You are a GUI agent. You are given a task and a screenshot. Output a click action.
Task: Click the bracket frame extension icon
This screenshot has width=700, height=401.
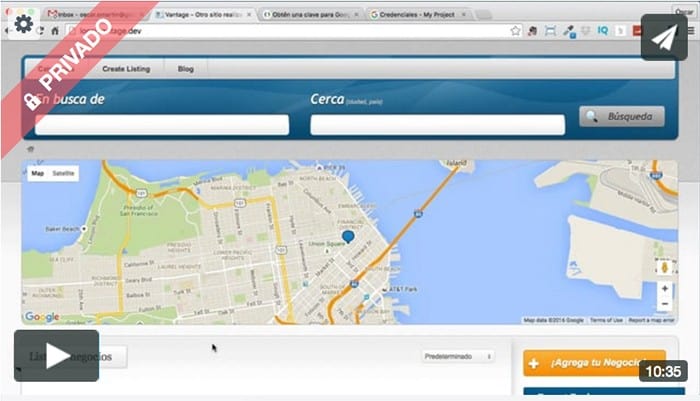coord(550,31)
